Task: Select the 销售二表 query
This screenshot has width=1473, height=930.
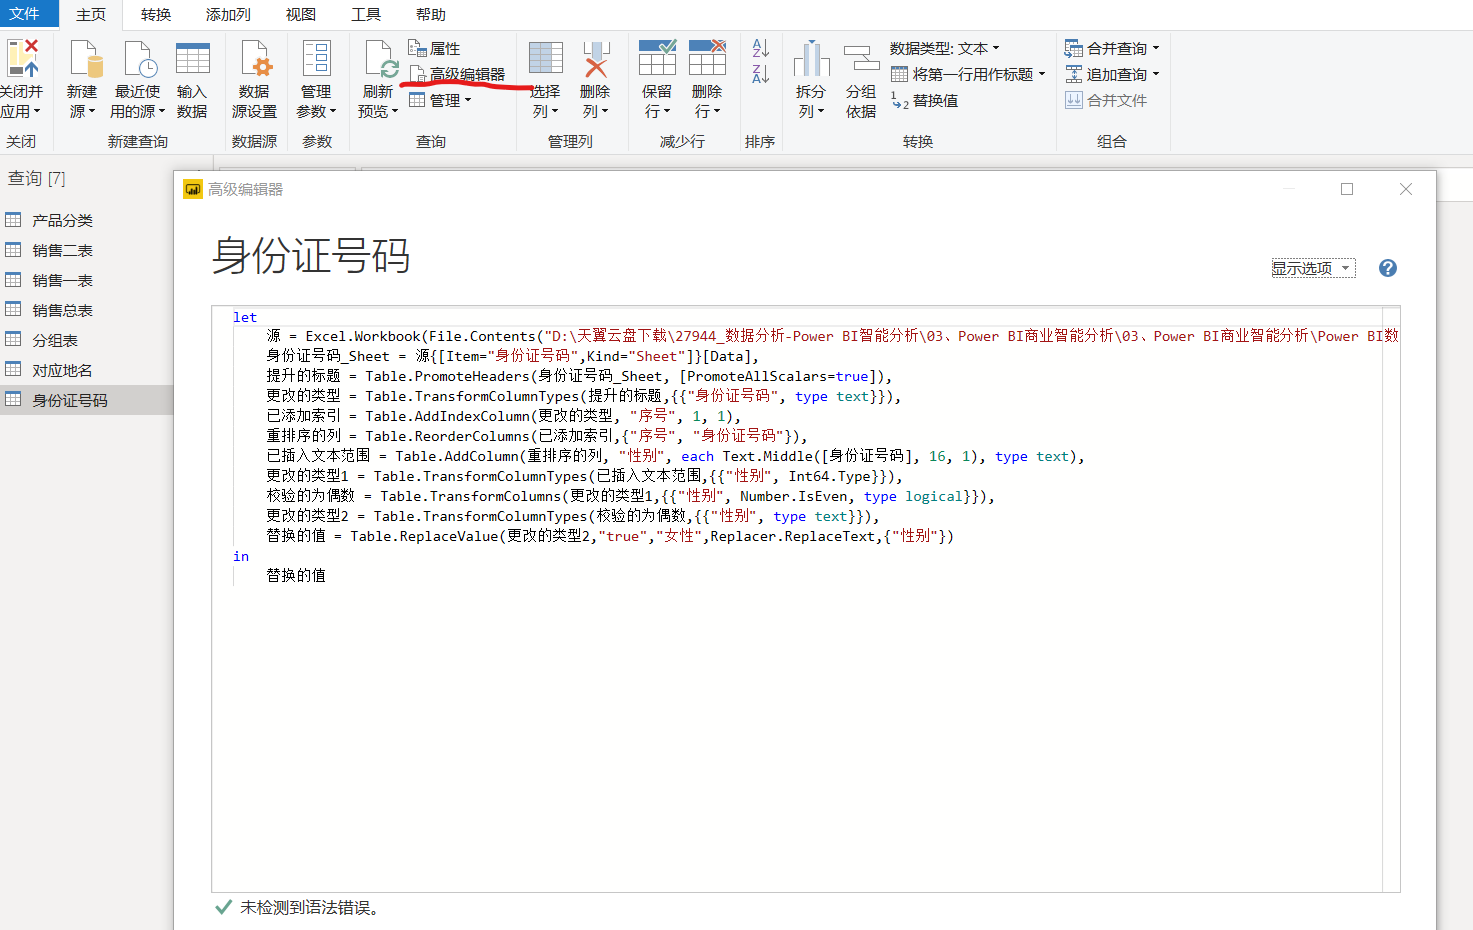Action: pyautogui.click(x=86, y=250)
